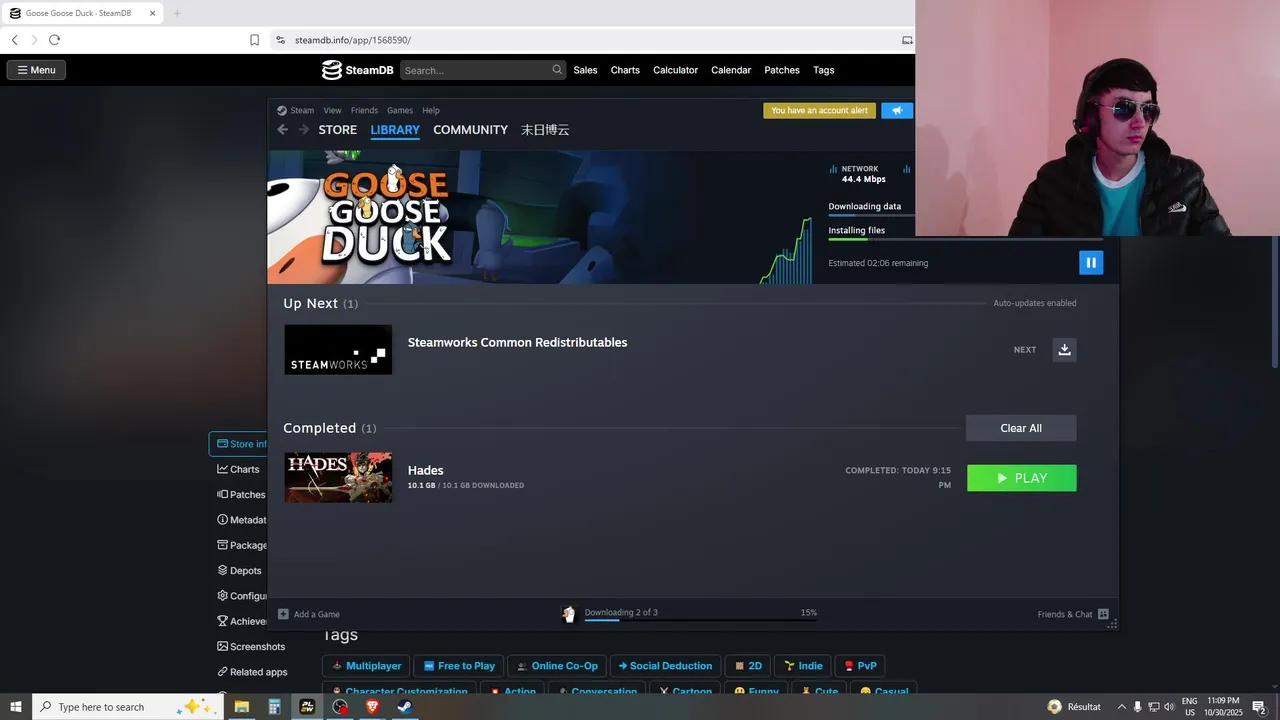Image resolution: width=1280 pixels, height=720 pixels.
Task: Open the SteamDB Calendar page
Action: tap(731, 70)
